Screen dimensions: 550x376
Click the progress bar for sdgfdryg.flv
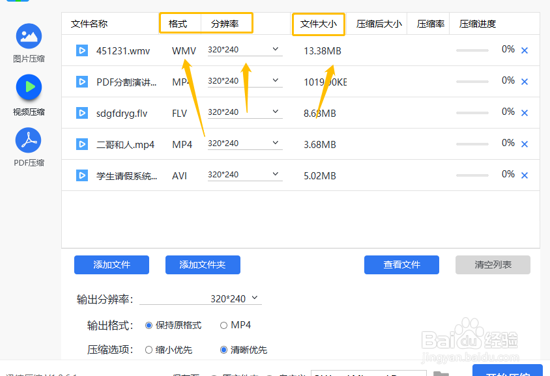(x=472, y=113)
